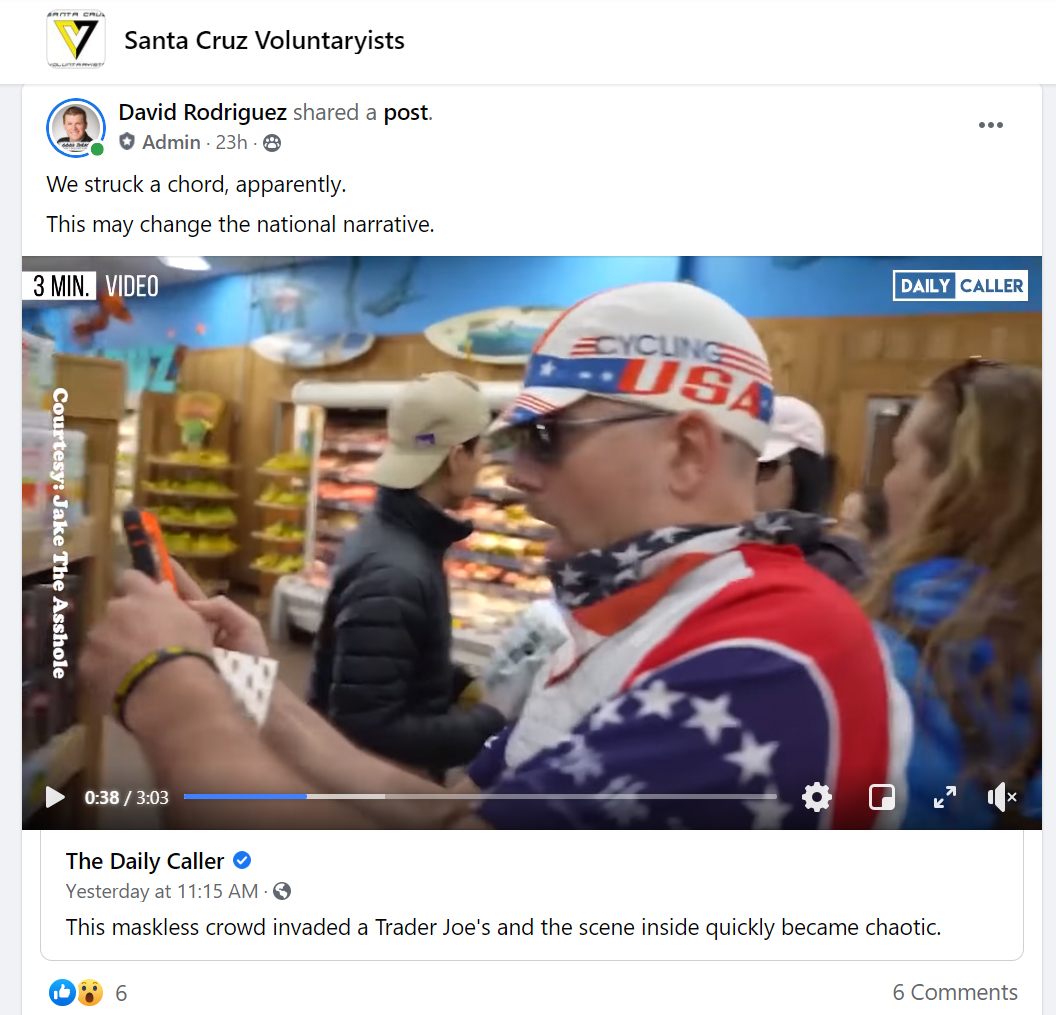Click The Daily Caller verified badge

(242, 860)
